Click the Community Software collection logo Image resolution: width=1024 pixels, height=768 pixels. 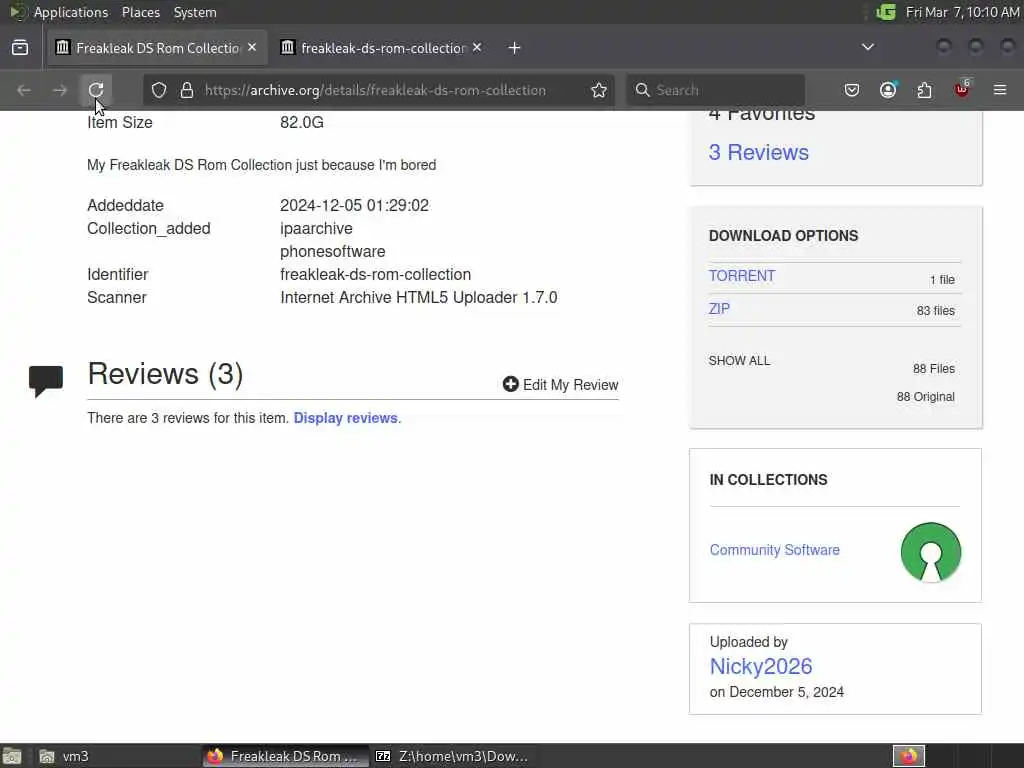click(x=931, y=552)
